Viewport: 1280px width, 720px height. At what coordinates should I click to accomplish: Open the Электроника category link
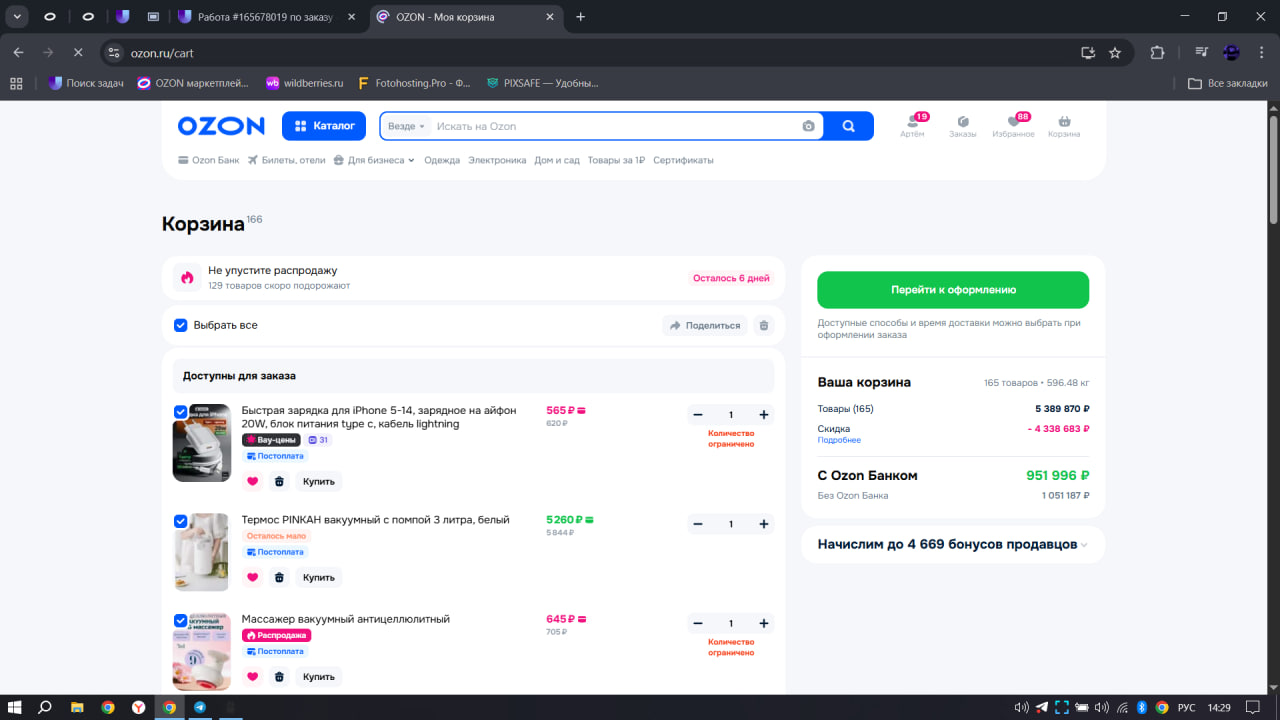tap(497, 160)
